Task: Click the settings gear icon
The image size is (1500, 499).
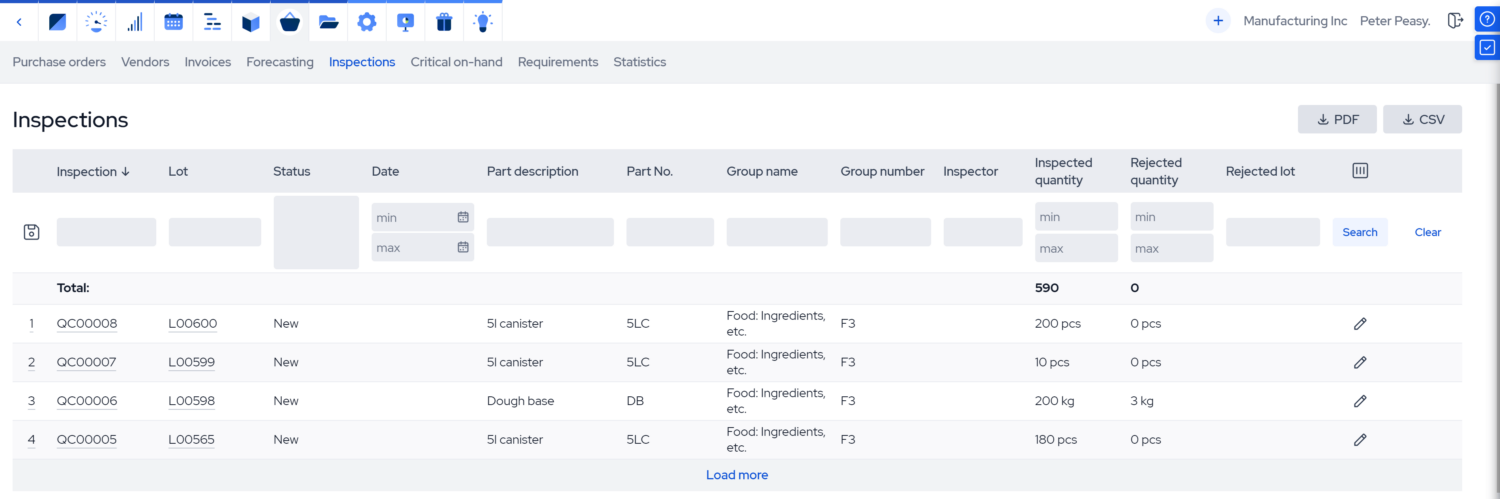Action: point(367,21)
